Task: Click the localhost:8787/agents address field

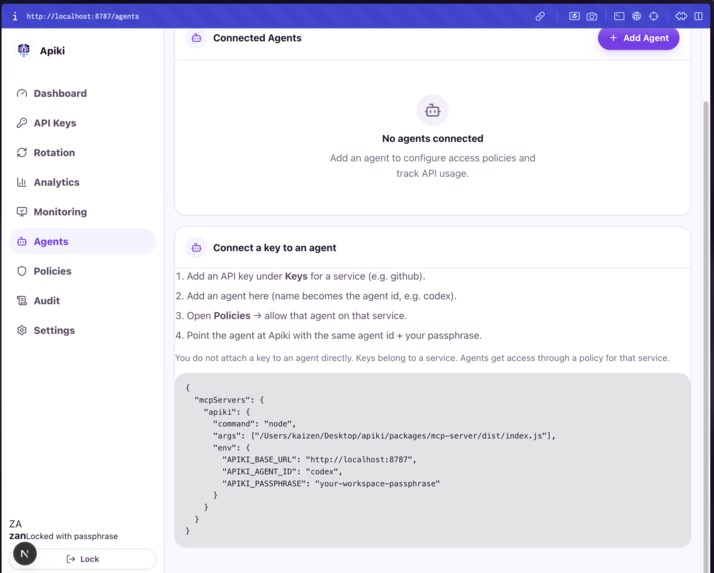Action: 83,16
